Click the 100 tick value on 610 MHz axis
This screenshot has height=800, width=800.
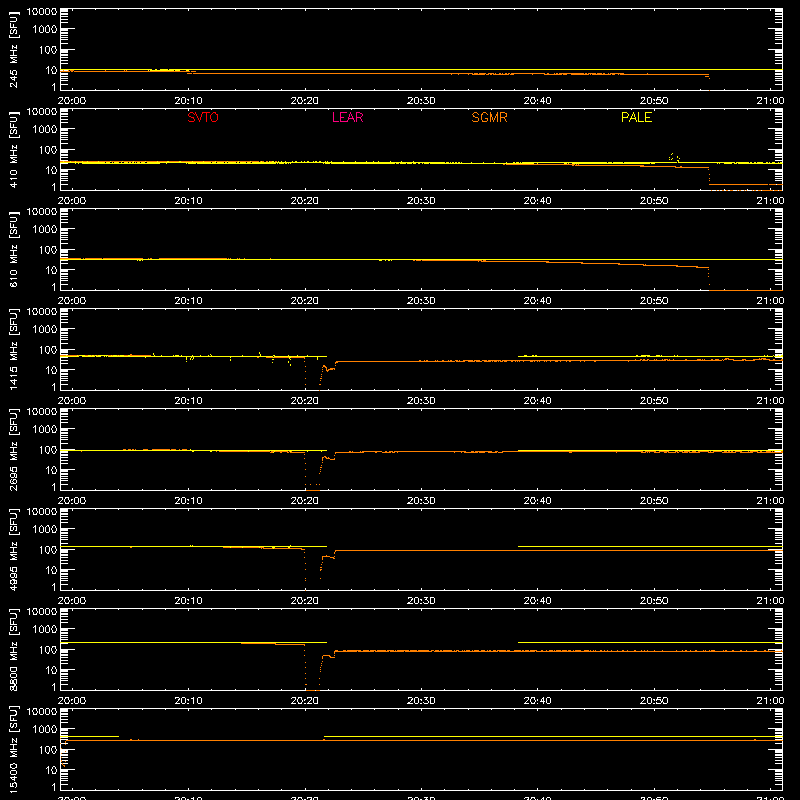48,249
